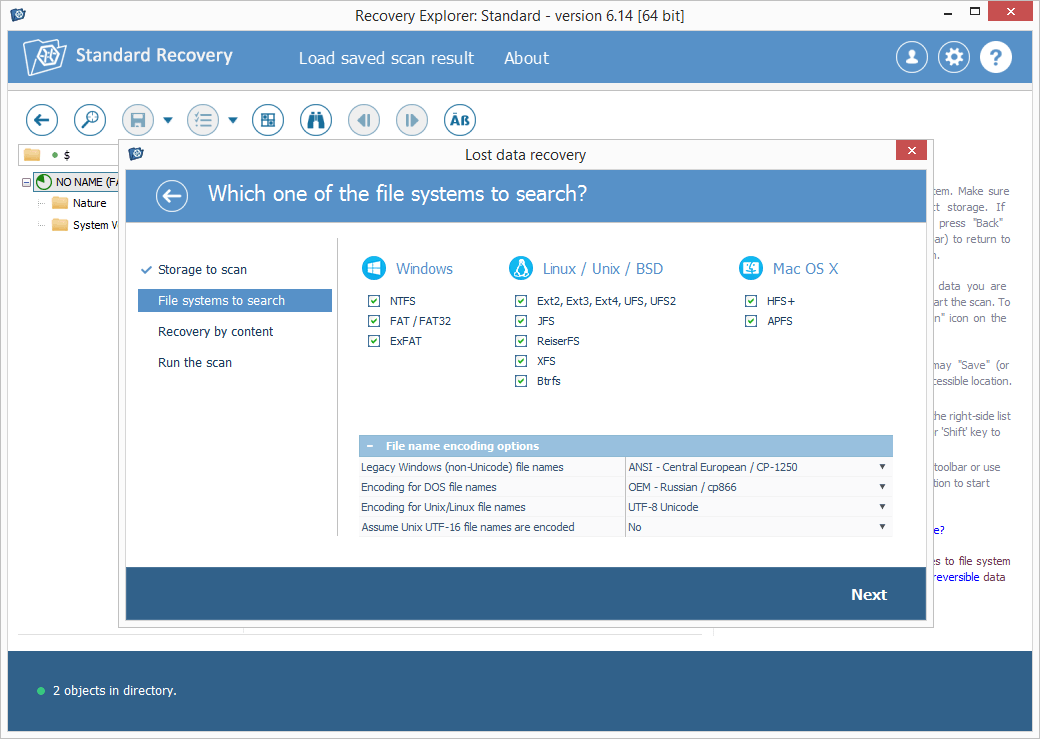Click the Mac OS X group heading
This screenshot has width=1040, height=739.
coord(805,269)
